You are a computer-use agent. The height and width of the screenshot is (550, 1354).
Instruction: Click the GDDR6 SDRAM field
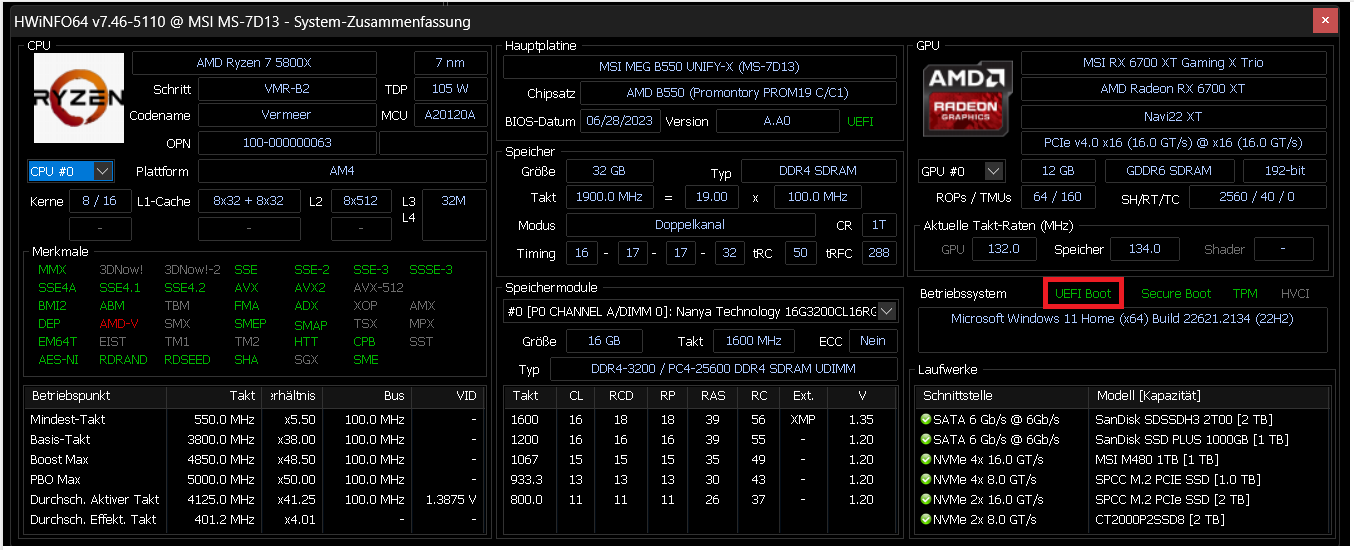(1168, 171)
